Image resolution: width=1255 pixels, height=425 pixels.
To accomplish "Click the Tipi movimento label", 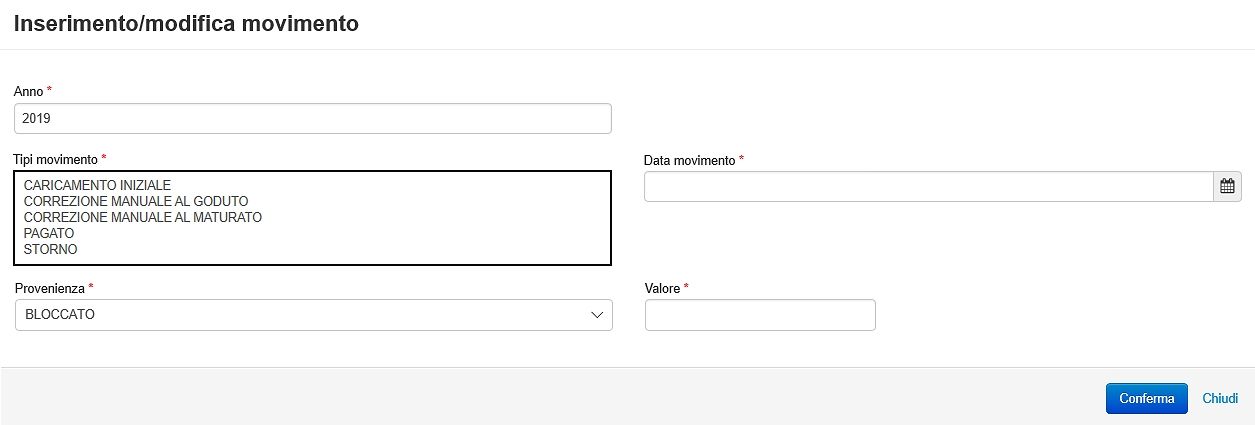I will [56, 159].
